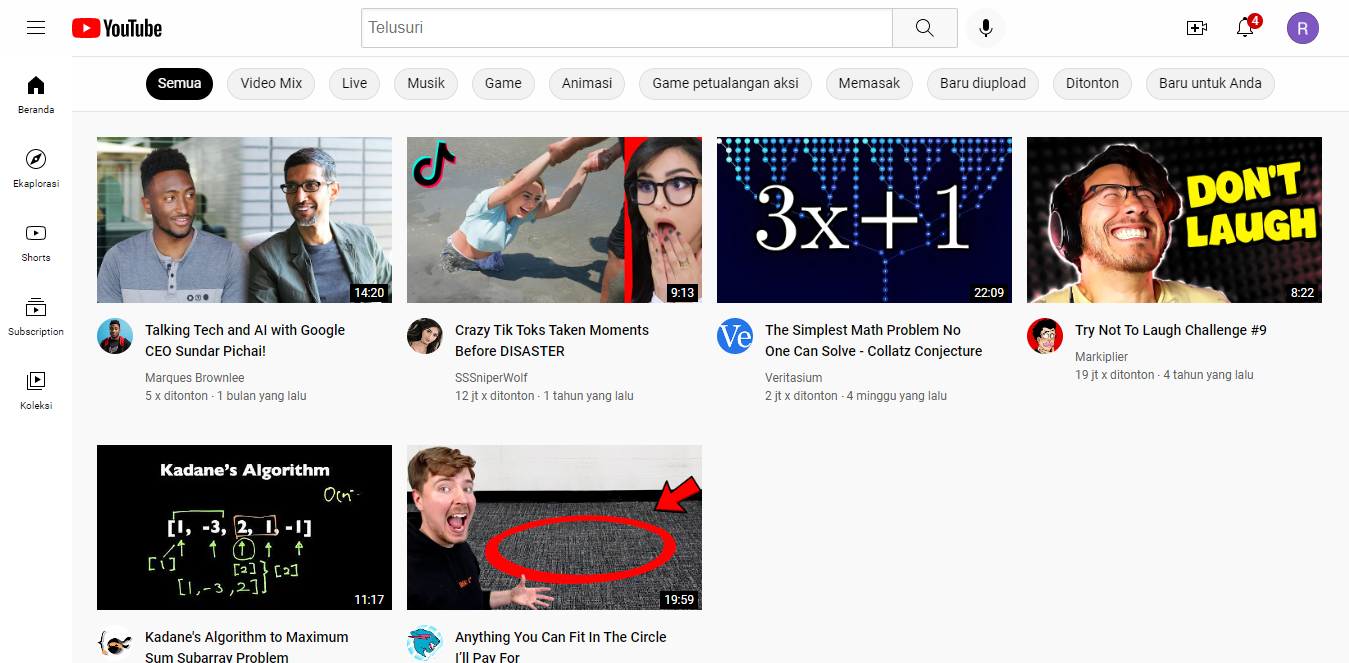The height and width of the screenshot is (663, 1349).
Task: Open the account avatar letter R
Action: (x=1303, y=28)
